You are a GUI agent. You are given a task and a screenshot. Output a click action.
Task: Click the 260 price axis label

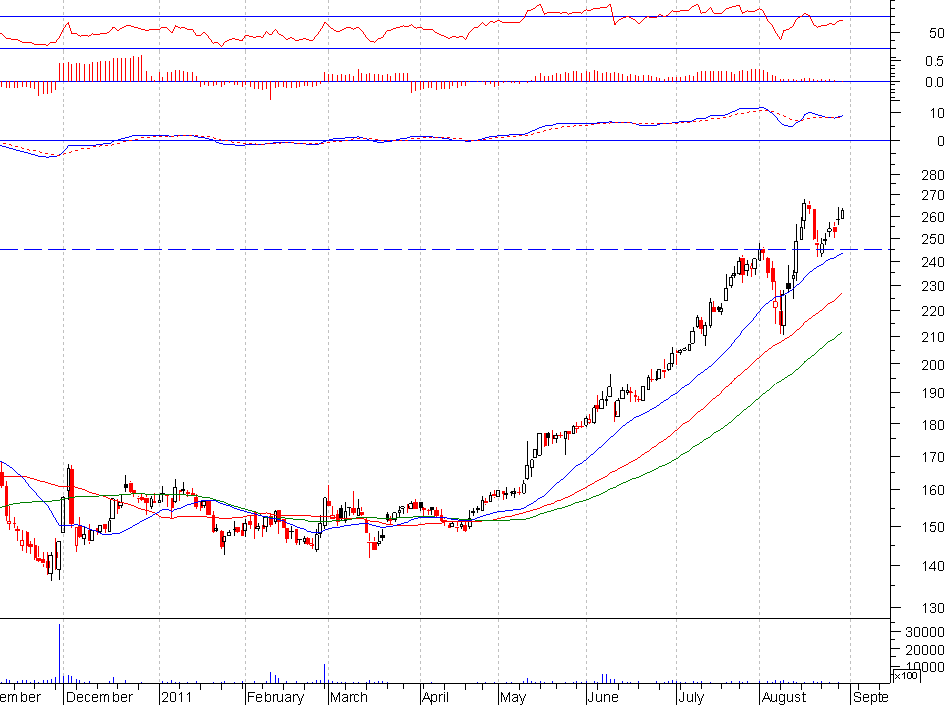pos(932,216)
